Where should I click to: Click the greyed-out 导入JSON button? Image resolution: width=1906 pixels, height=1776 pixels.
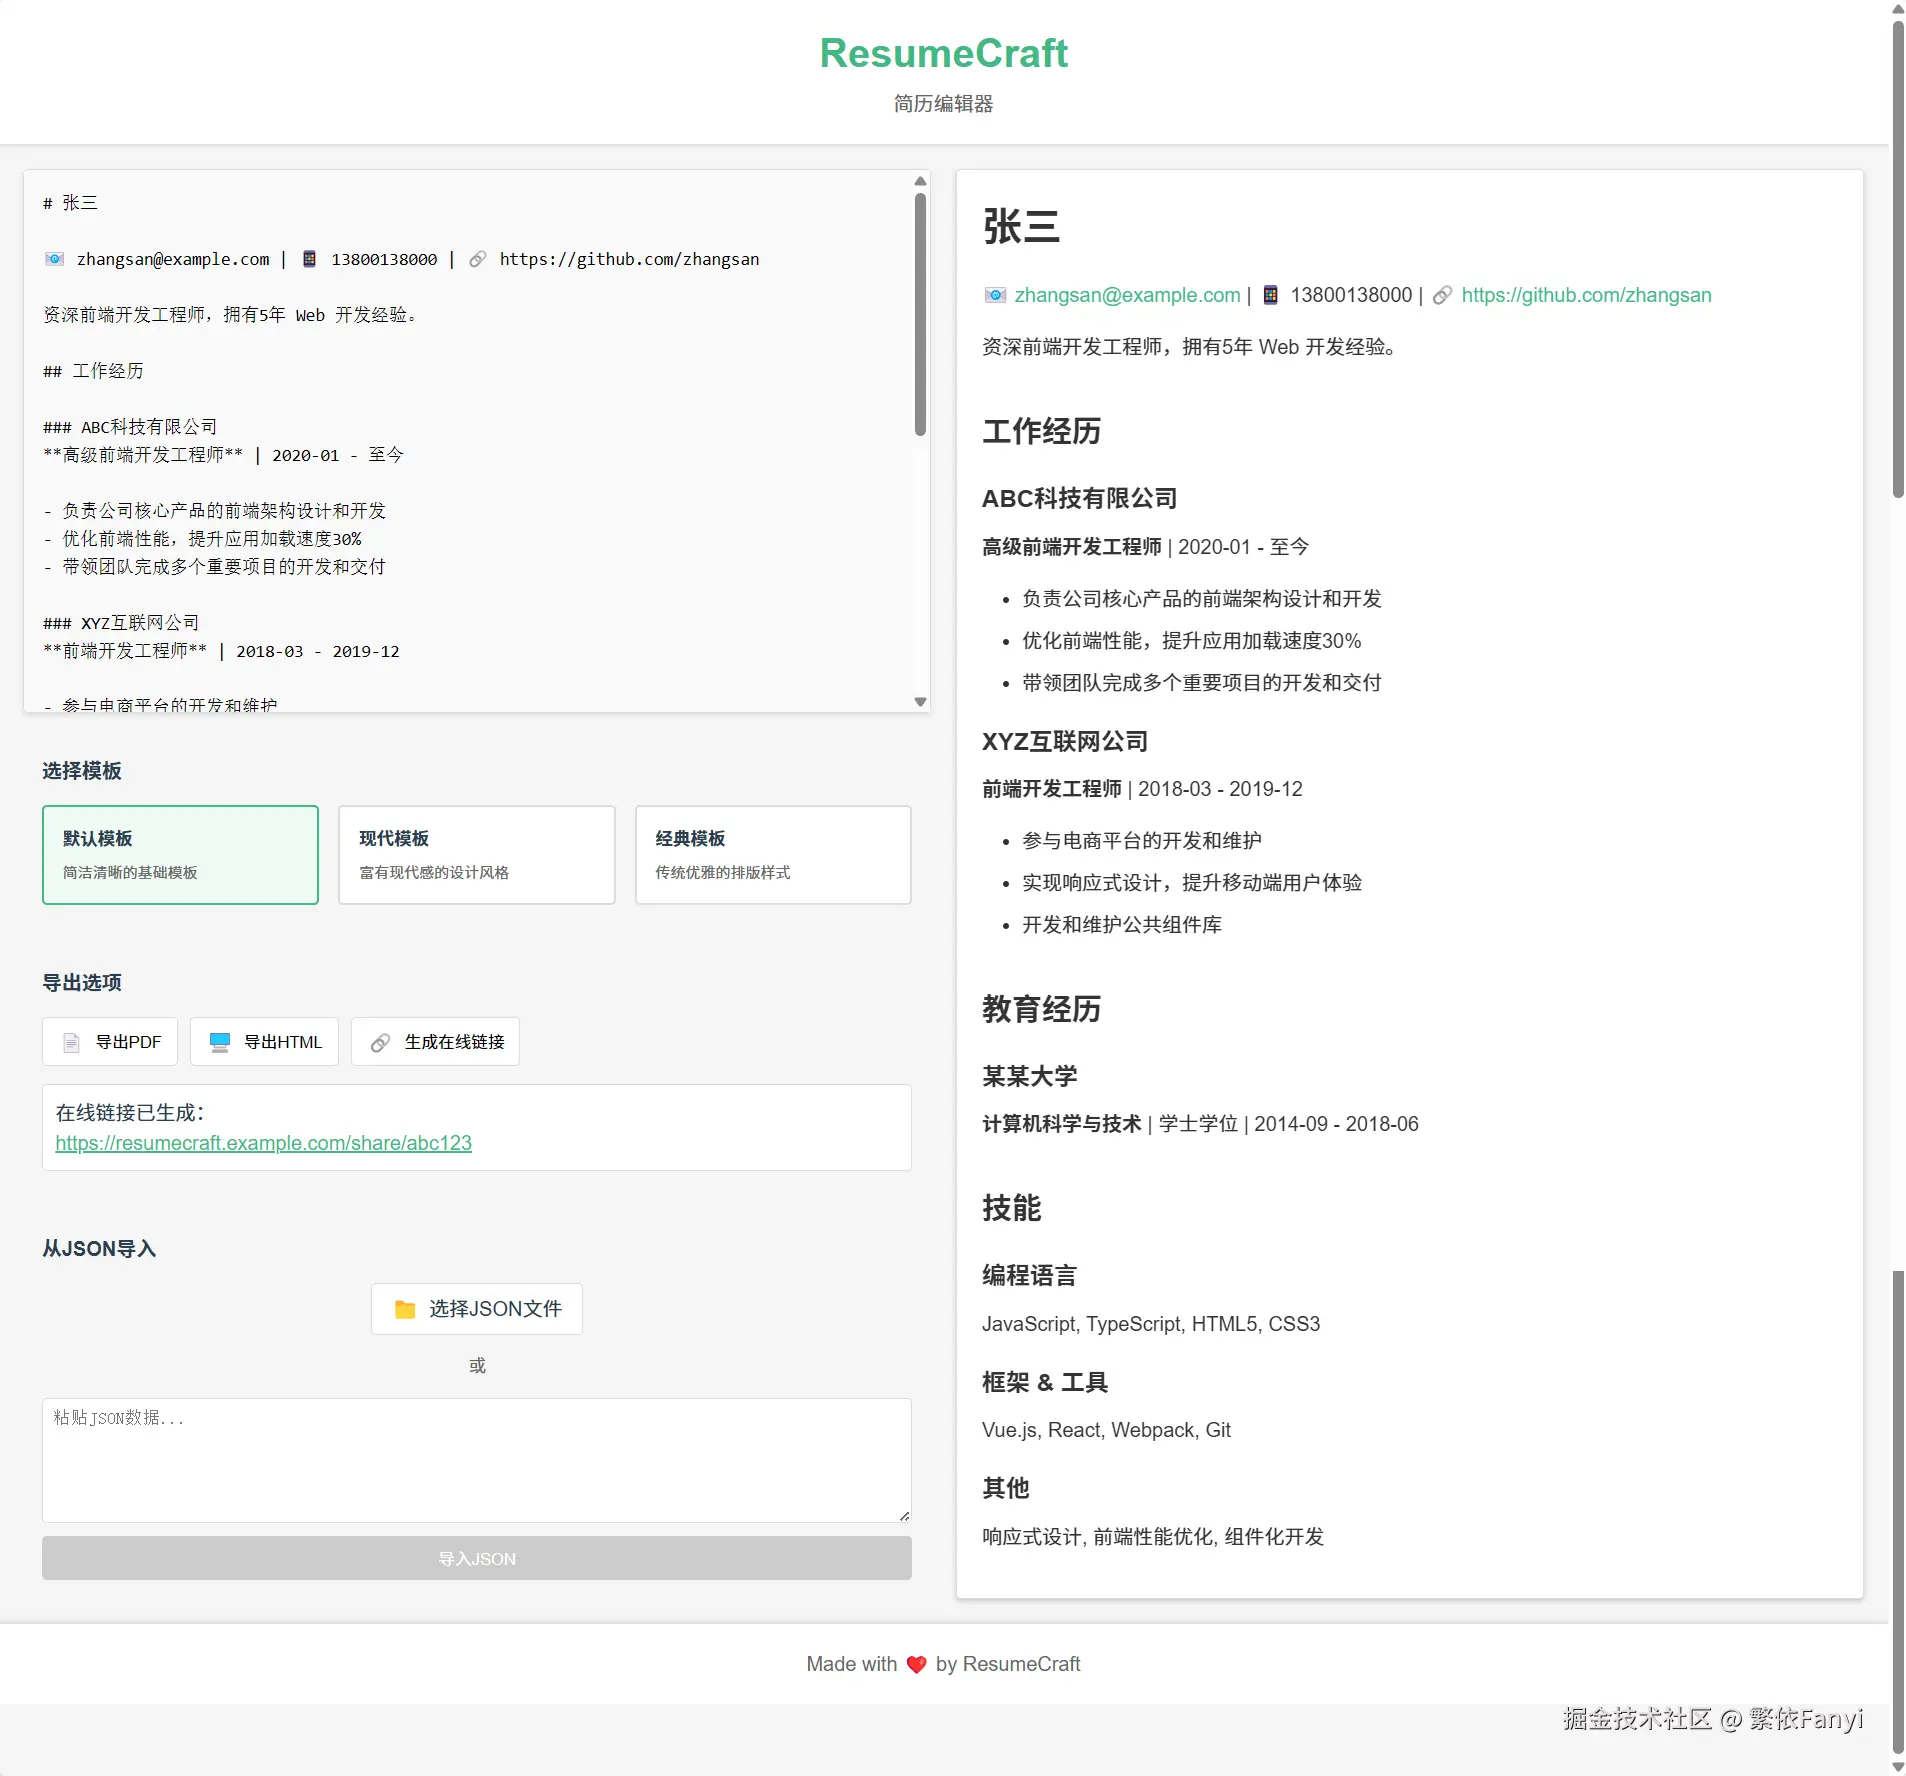(x=477, y=1559)
